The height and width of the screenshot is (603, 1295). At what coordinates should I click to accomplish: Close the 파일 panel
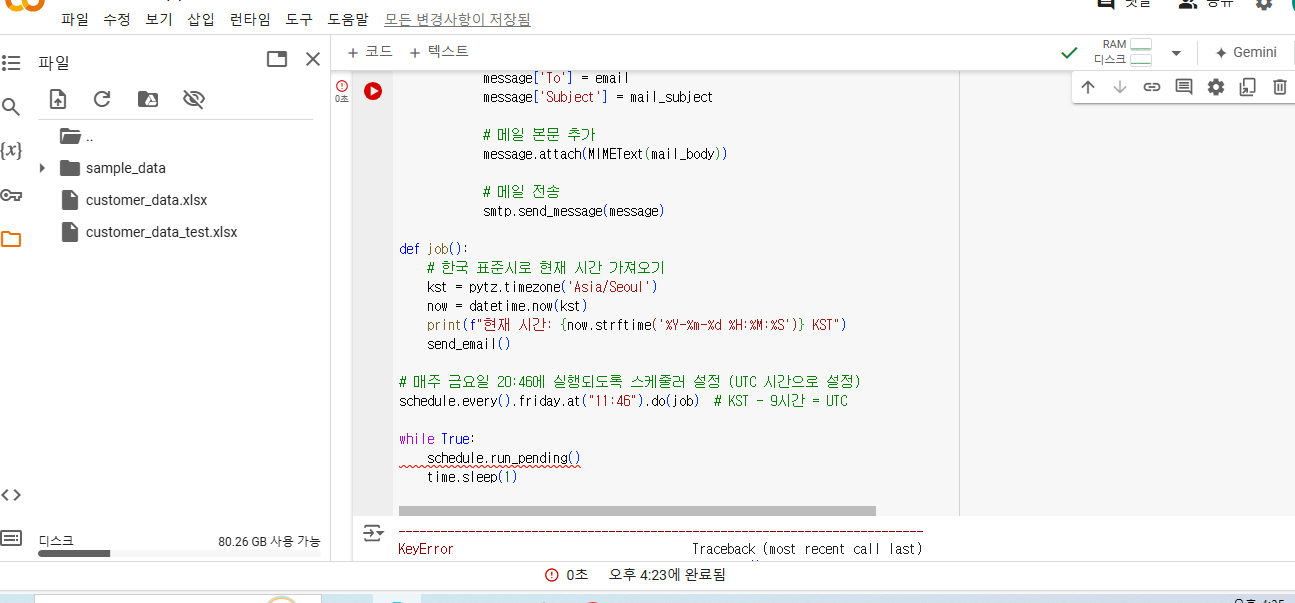click(x=313, y=59)
